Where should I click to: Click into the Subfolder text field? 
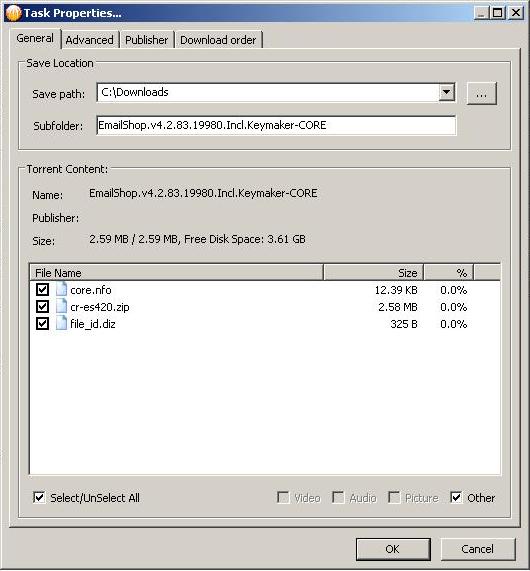tap(276, 125)
